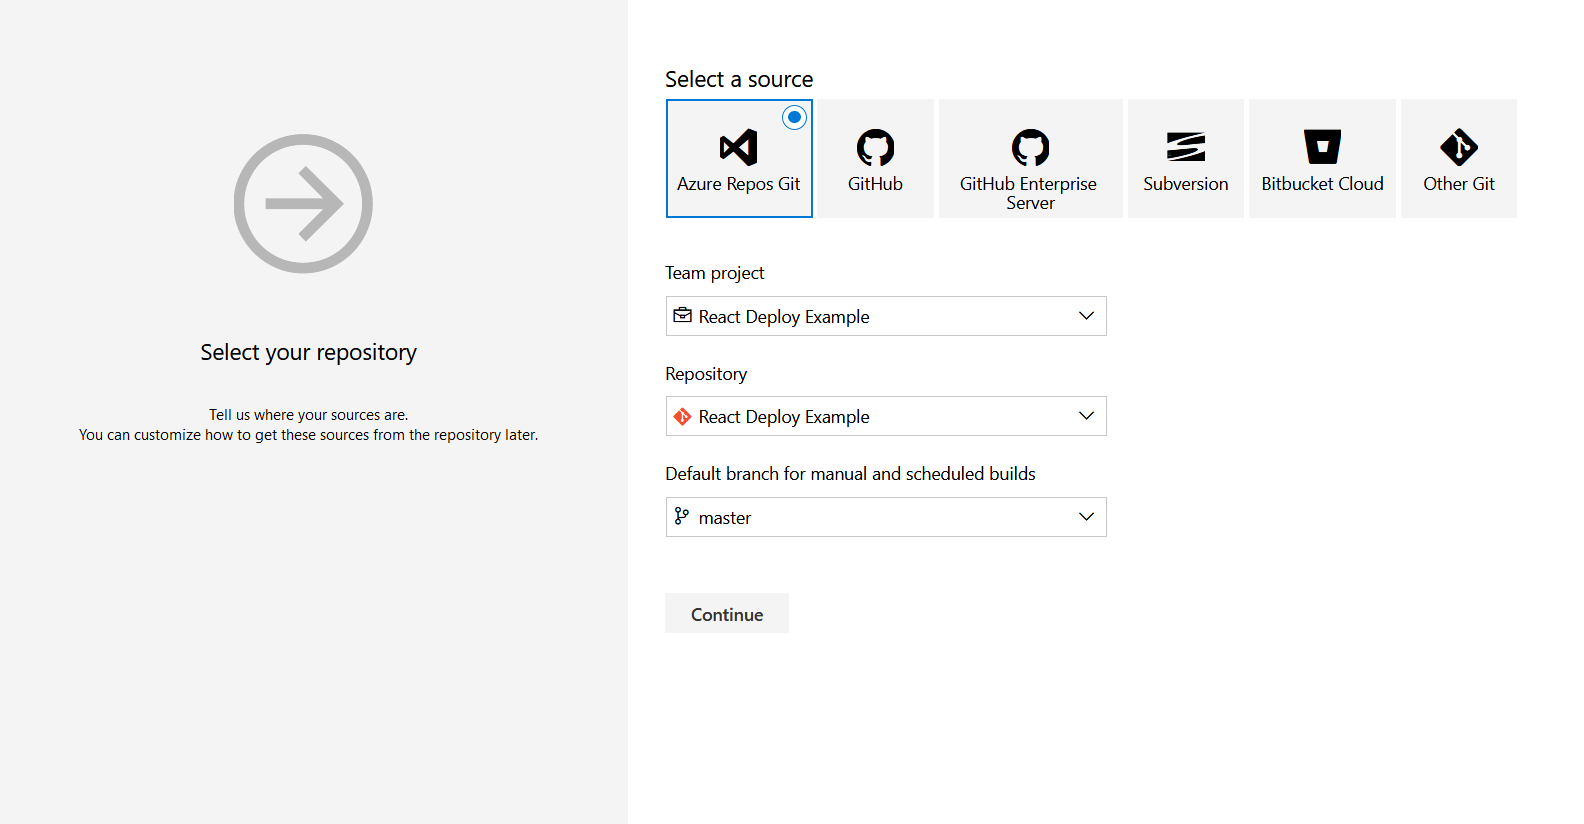Click 'Tell us where your sources are.' text
Image resolution: width=1584 pixels, height=824 pixels.
coord(308,415)
